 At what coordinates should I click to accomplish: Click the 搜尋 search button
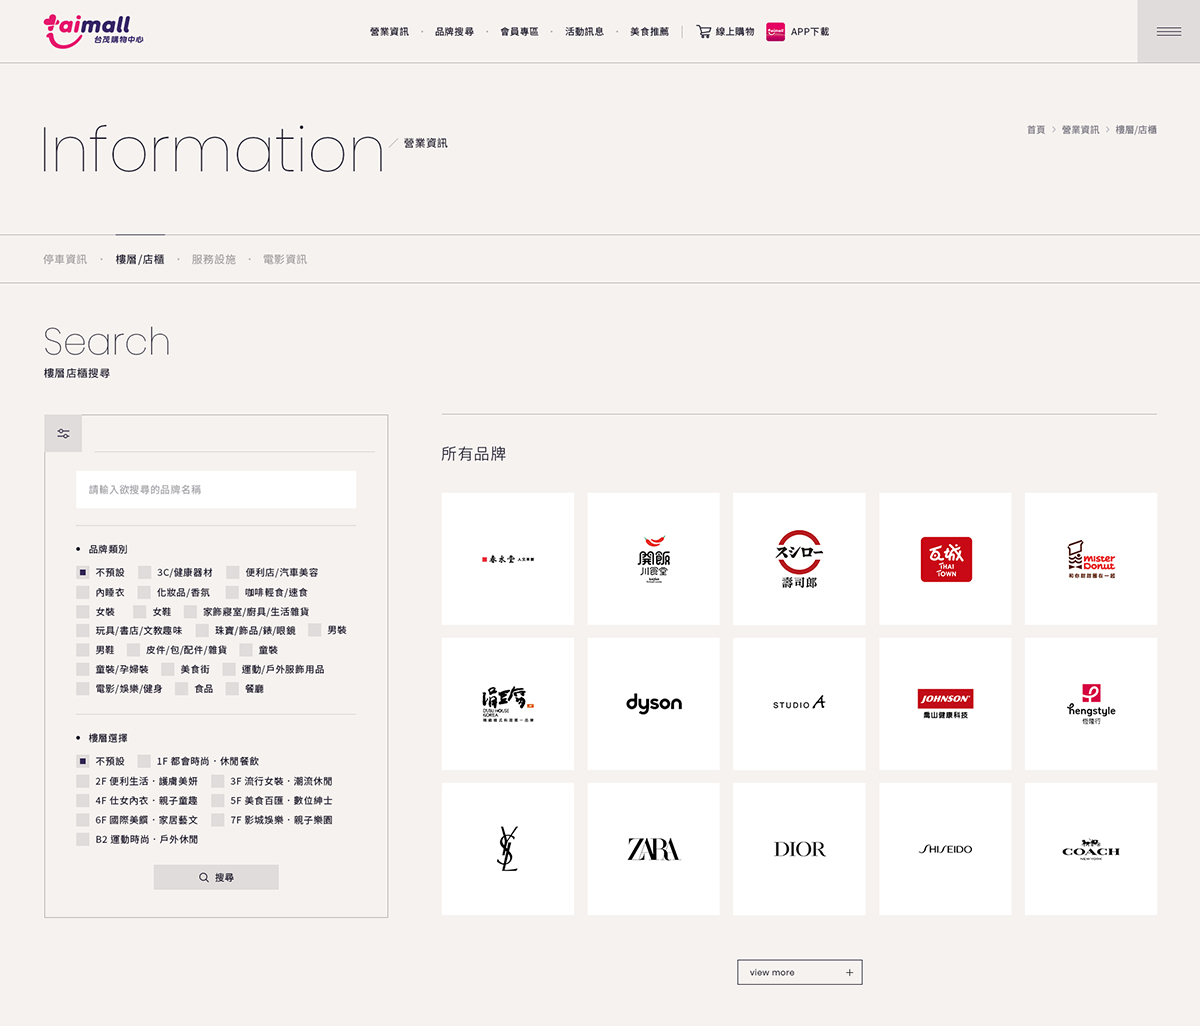216,877
